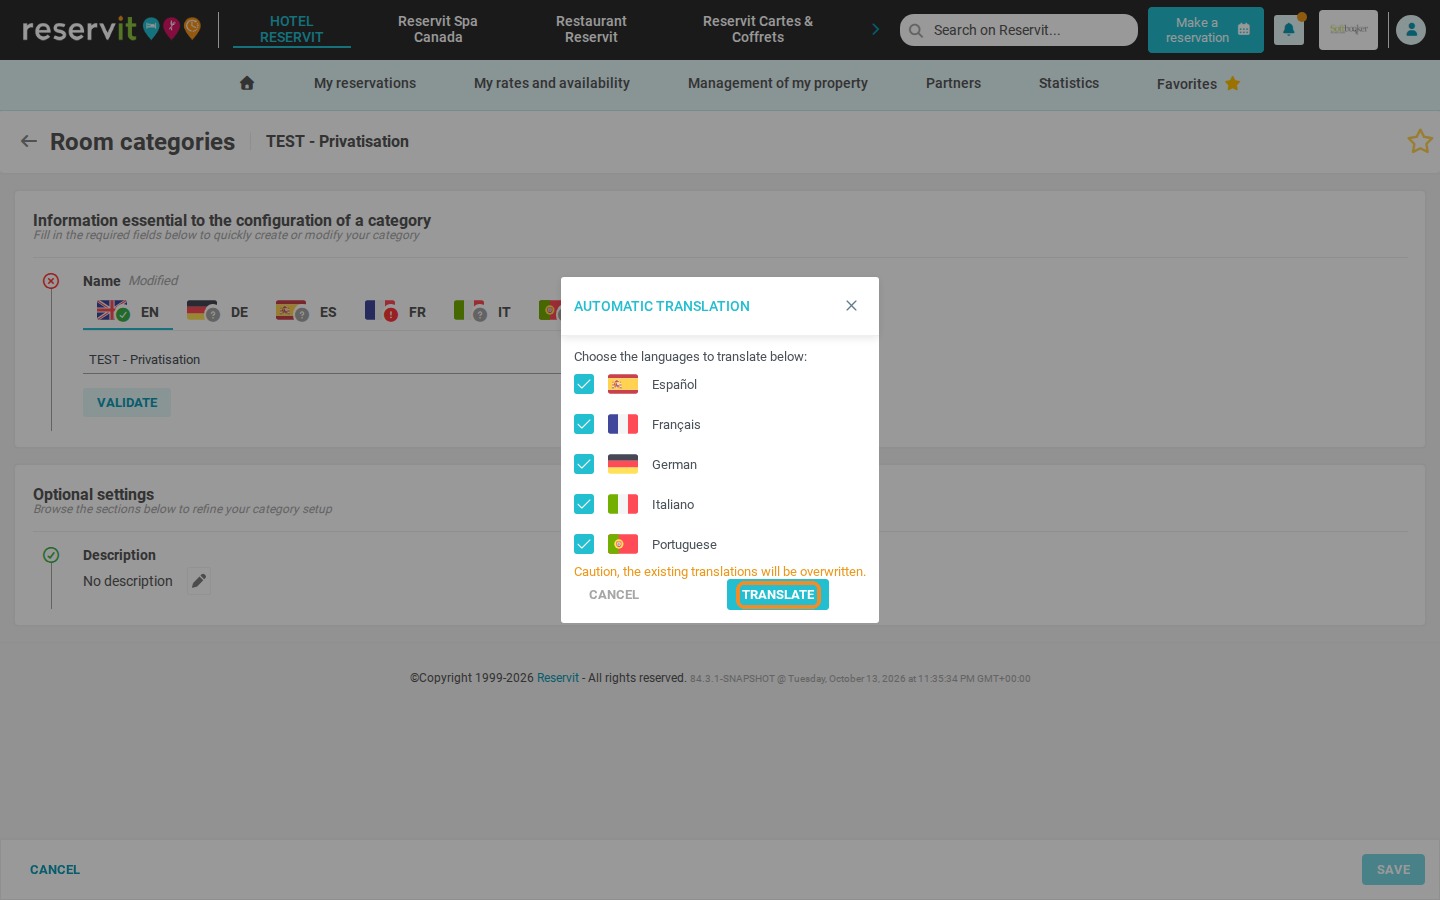The height and width of the screenshot is (900, 1440).
Task: Switch to the DE language tab
Action: tap(218, 312)
